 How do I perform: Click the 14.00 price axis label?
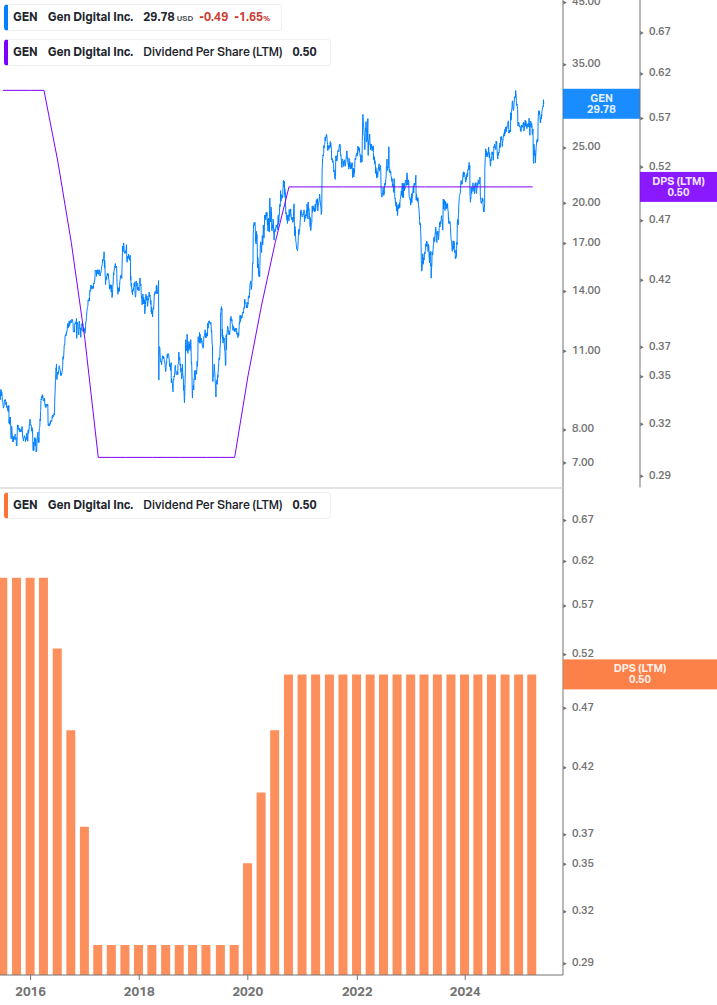[586, 290]
